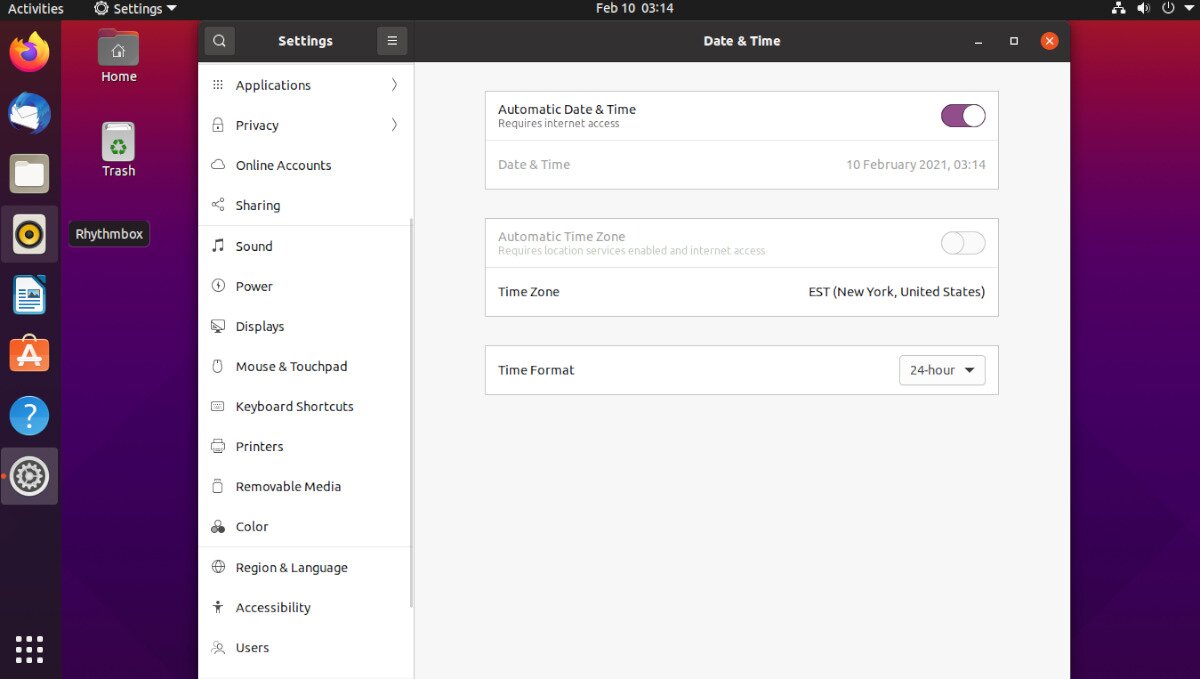The height and width of the screenshot is (679, 1200).
Task: Click Activities in the top-left corner
Action: click(36, 8)
